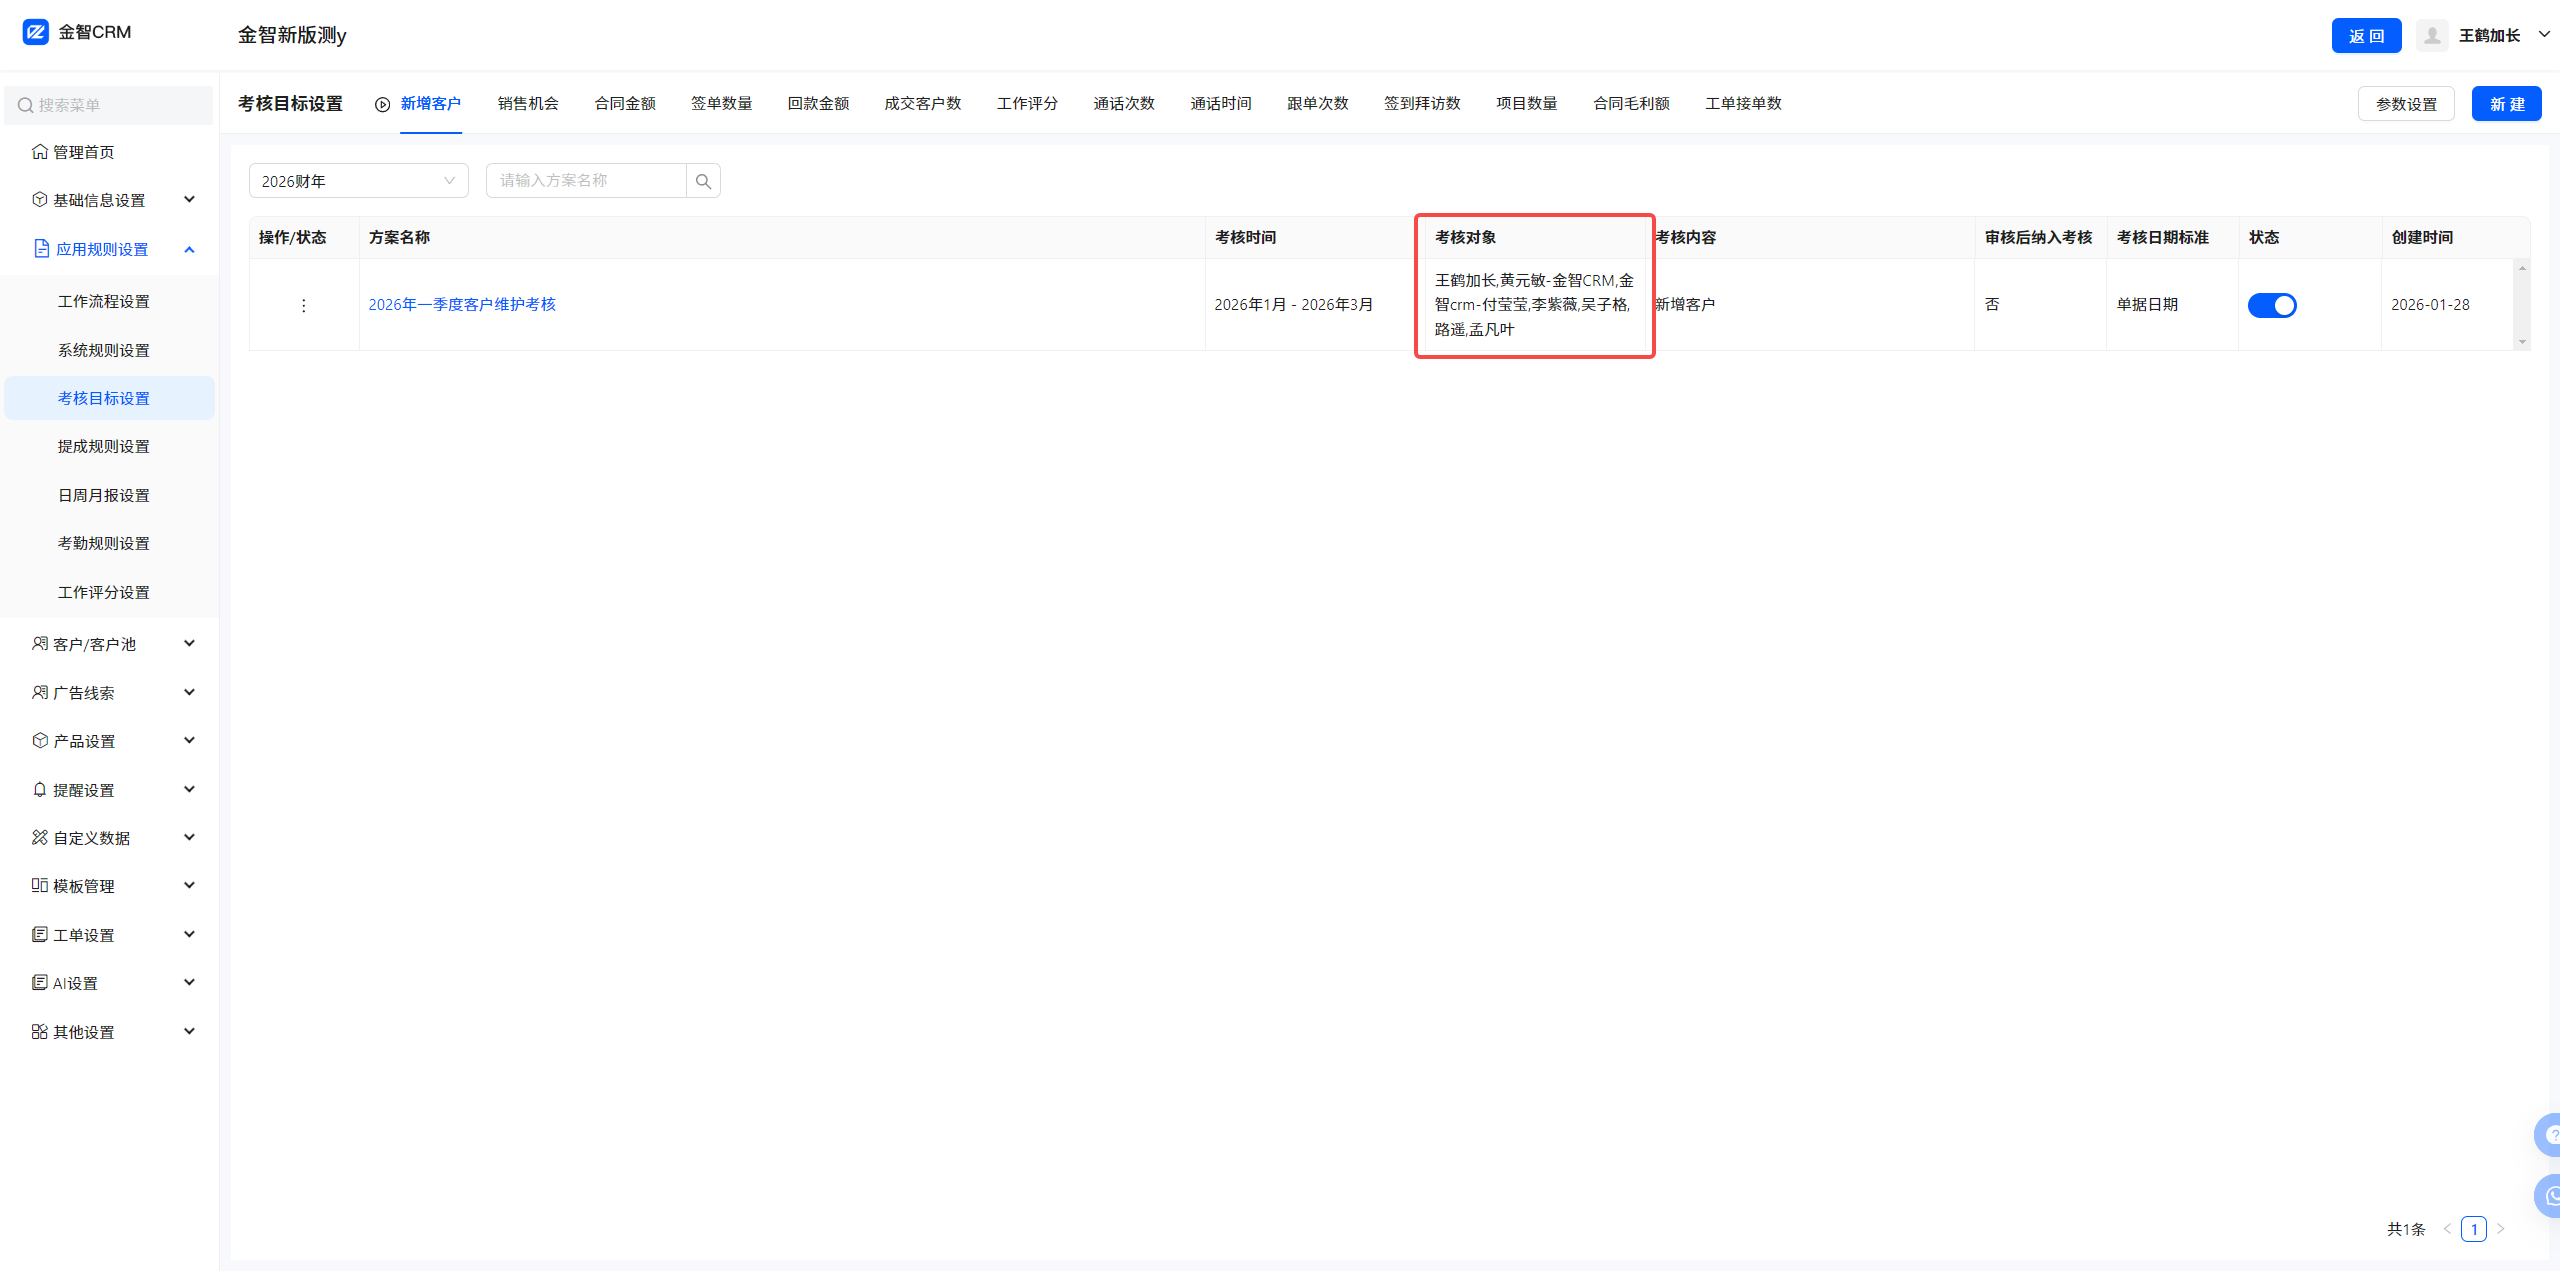Open the three-dot row action menu

304,305
